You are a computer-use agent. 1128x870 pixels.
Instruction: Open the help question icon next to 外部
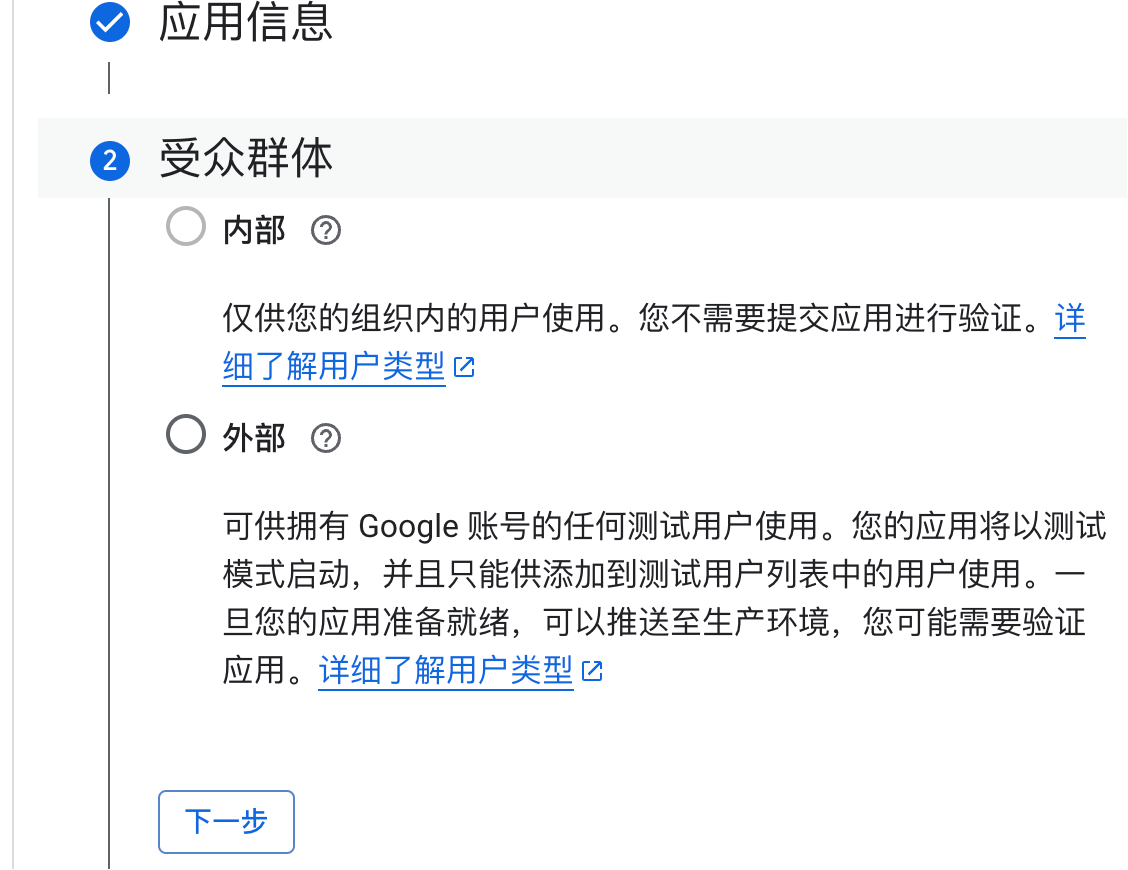[x=326, y=438]
